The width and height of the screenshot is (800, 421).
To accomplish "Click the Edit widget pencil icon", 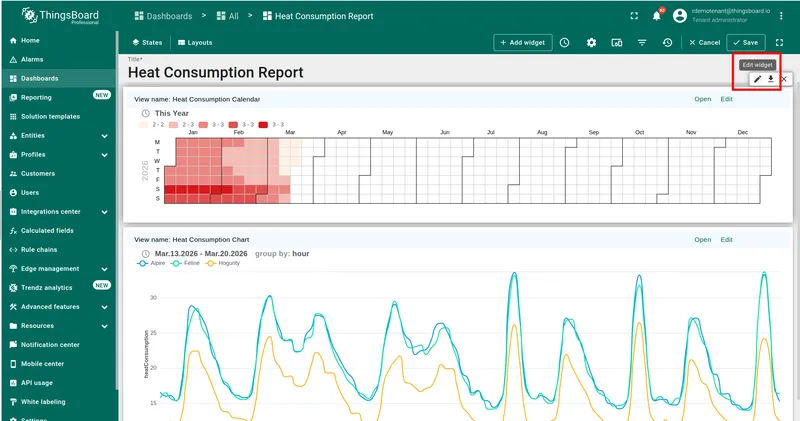I will coord(758,79).
